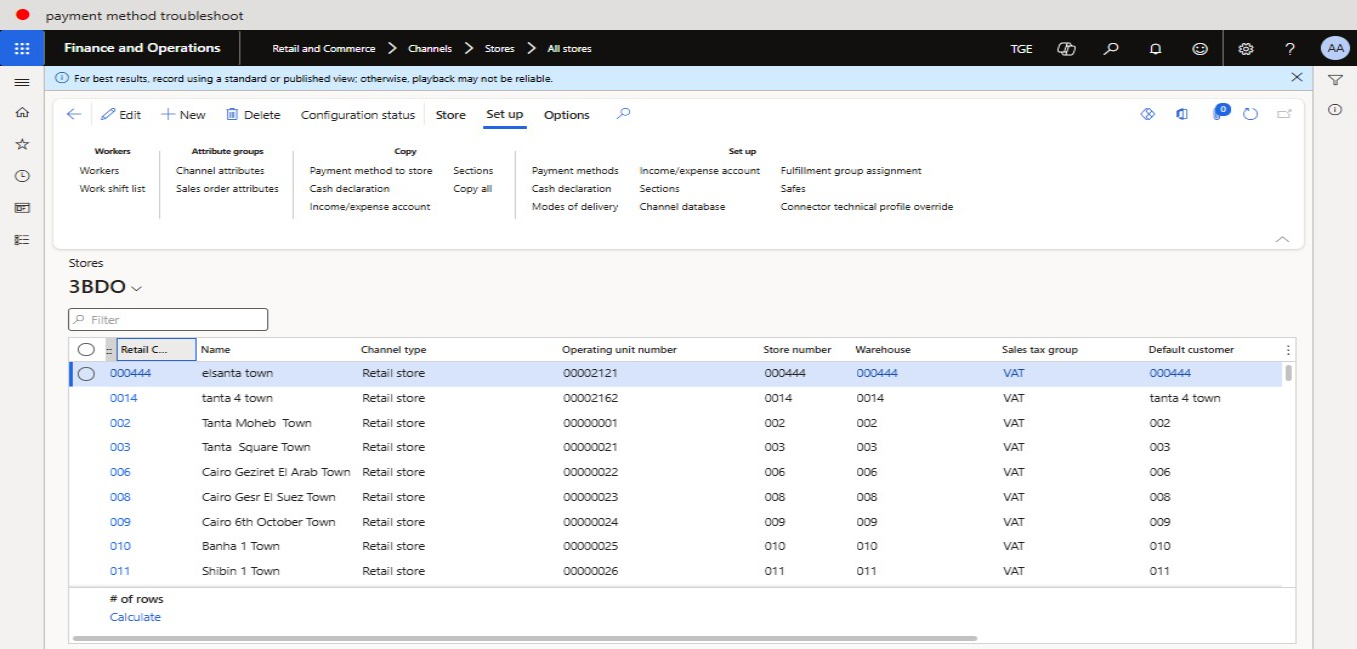Click Calculate link for number of rows

[x=135, y=617]
